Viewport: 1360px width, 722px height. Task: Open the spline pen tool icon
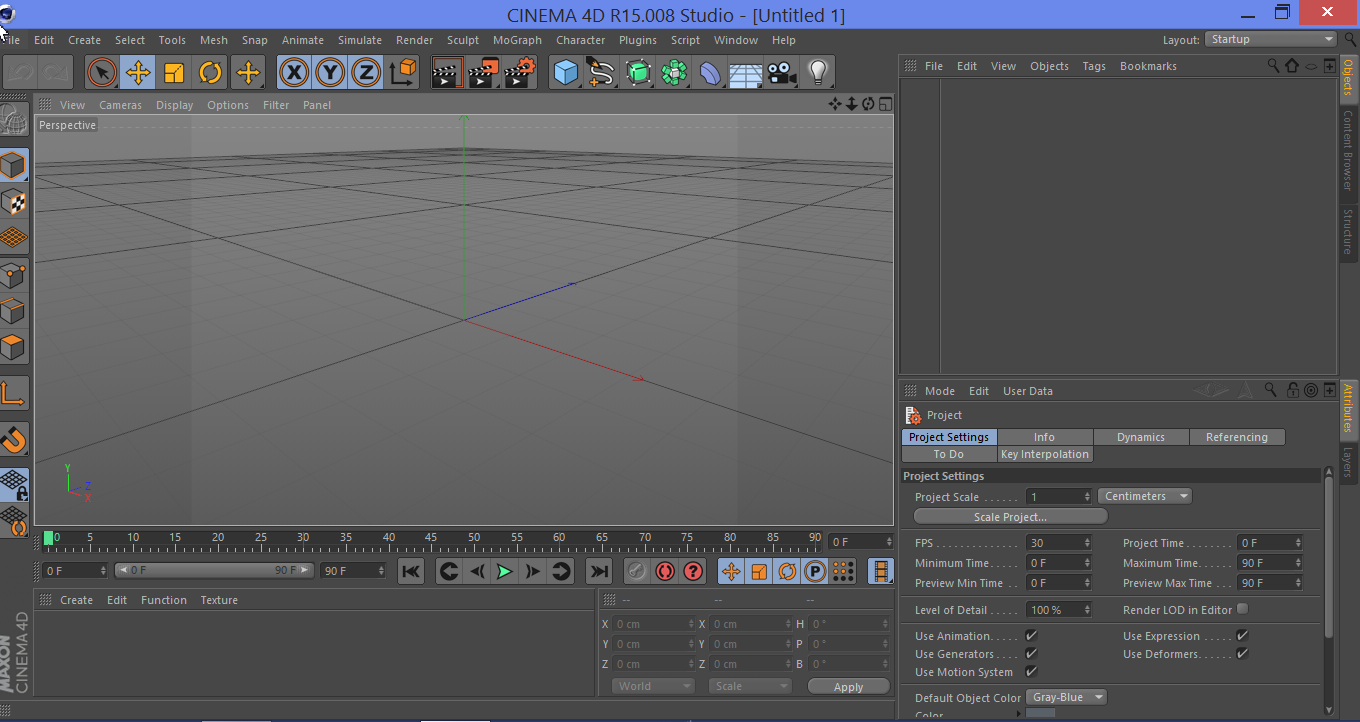click(601, 72)
